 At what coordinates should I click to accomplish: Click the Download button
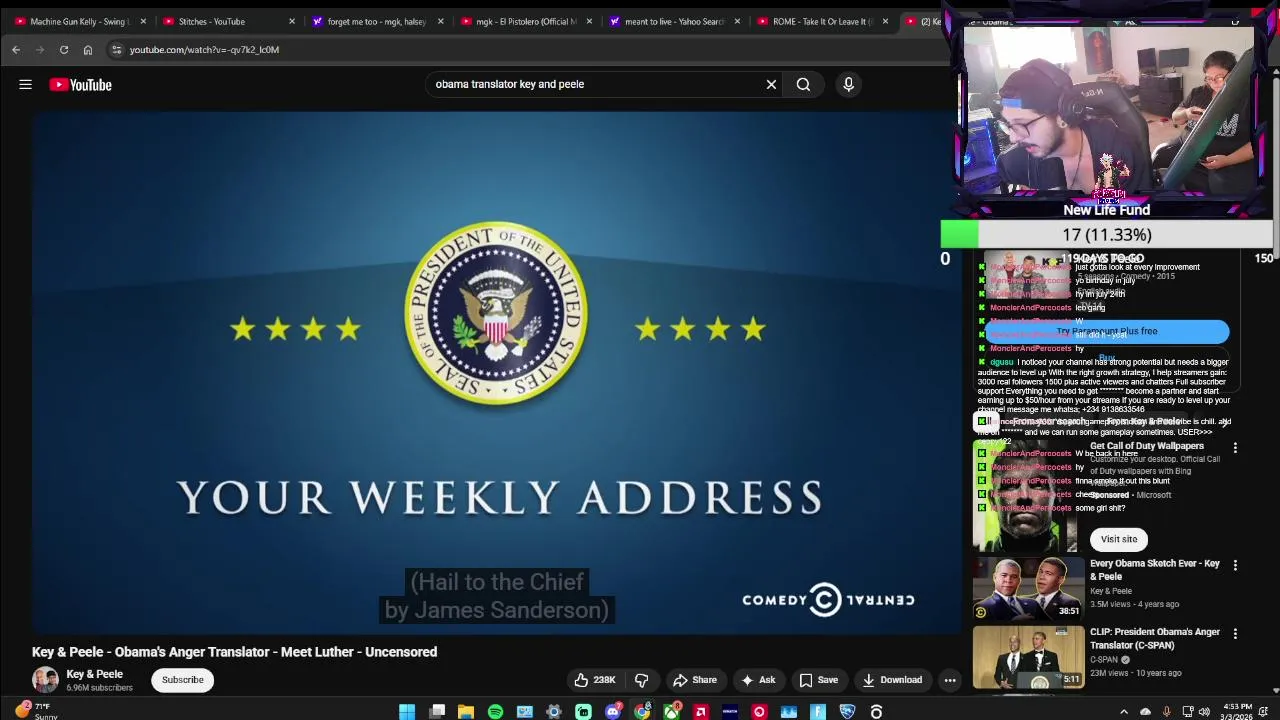[891, 680]
